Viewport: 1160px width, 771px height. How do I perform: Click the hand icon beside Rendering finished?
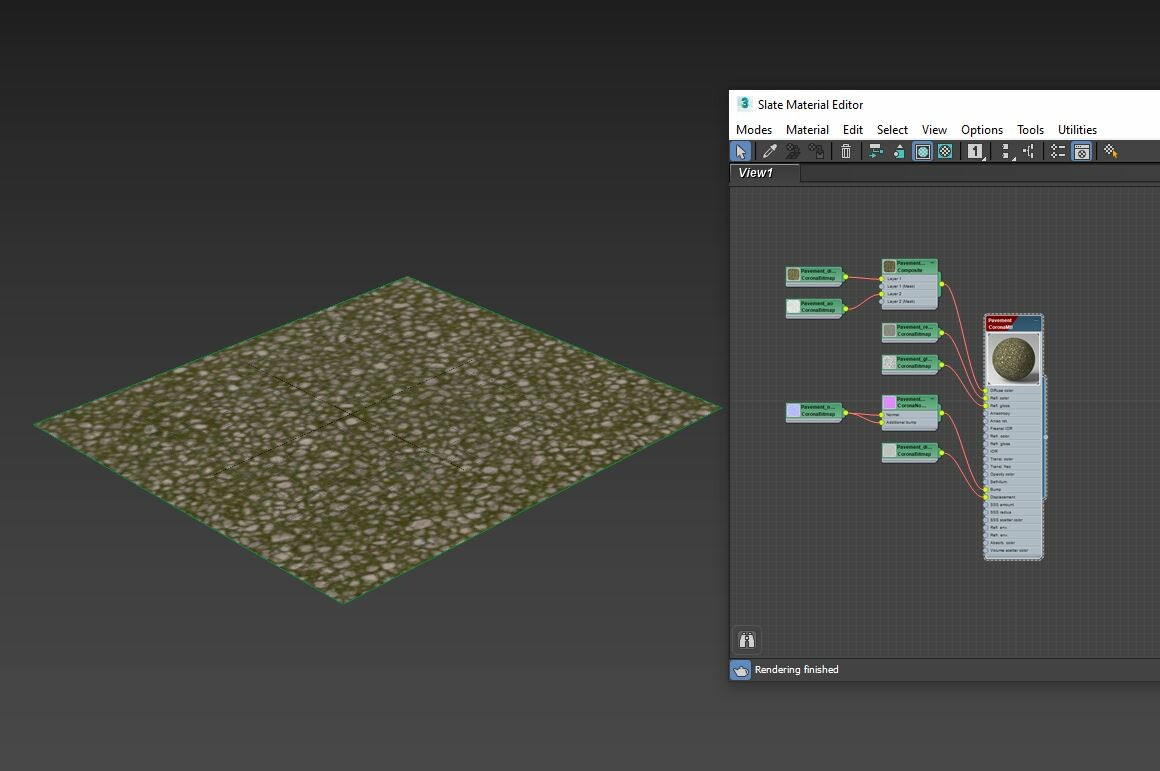[740, 669]
